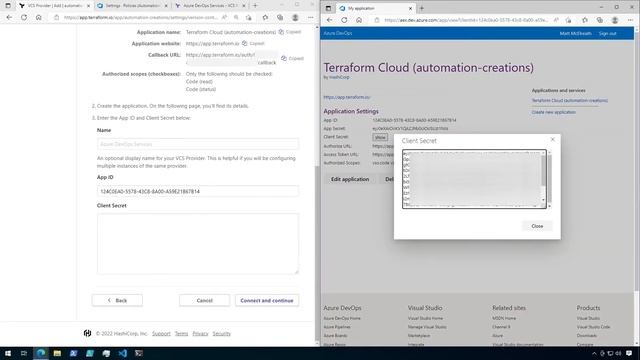
Task: Select the My application tab
Action: (376, 8)
